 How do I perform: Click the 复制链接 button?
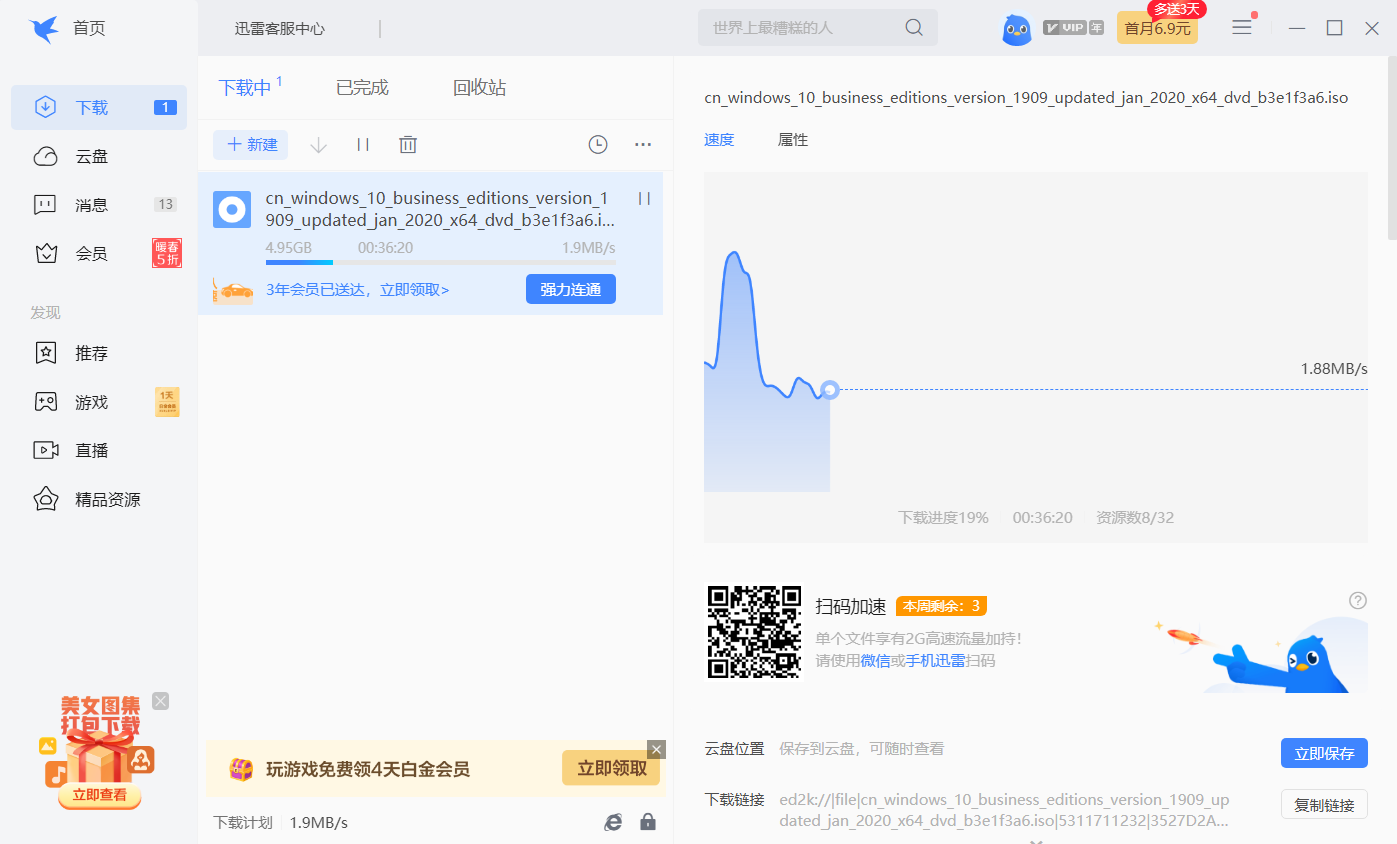tap(1324, 805)
